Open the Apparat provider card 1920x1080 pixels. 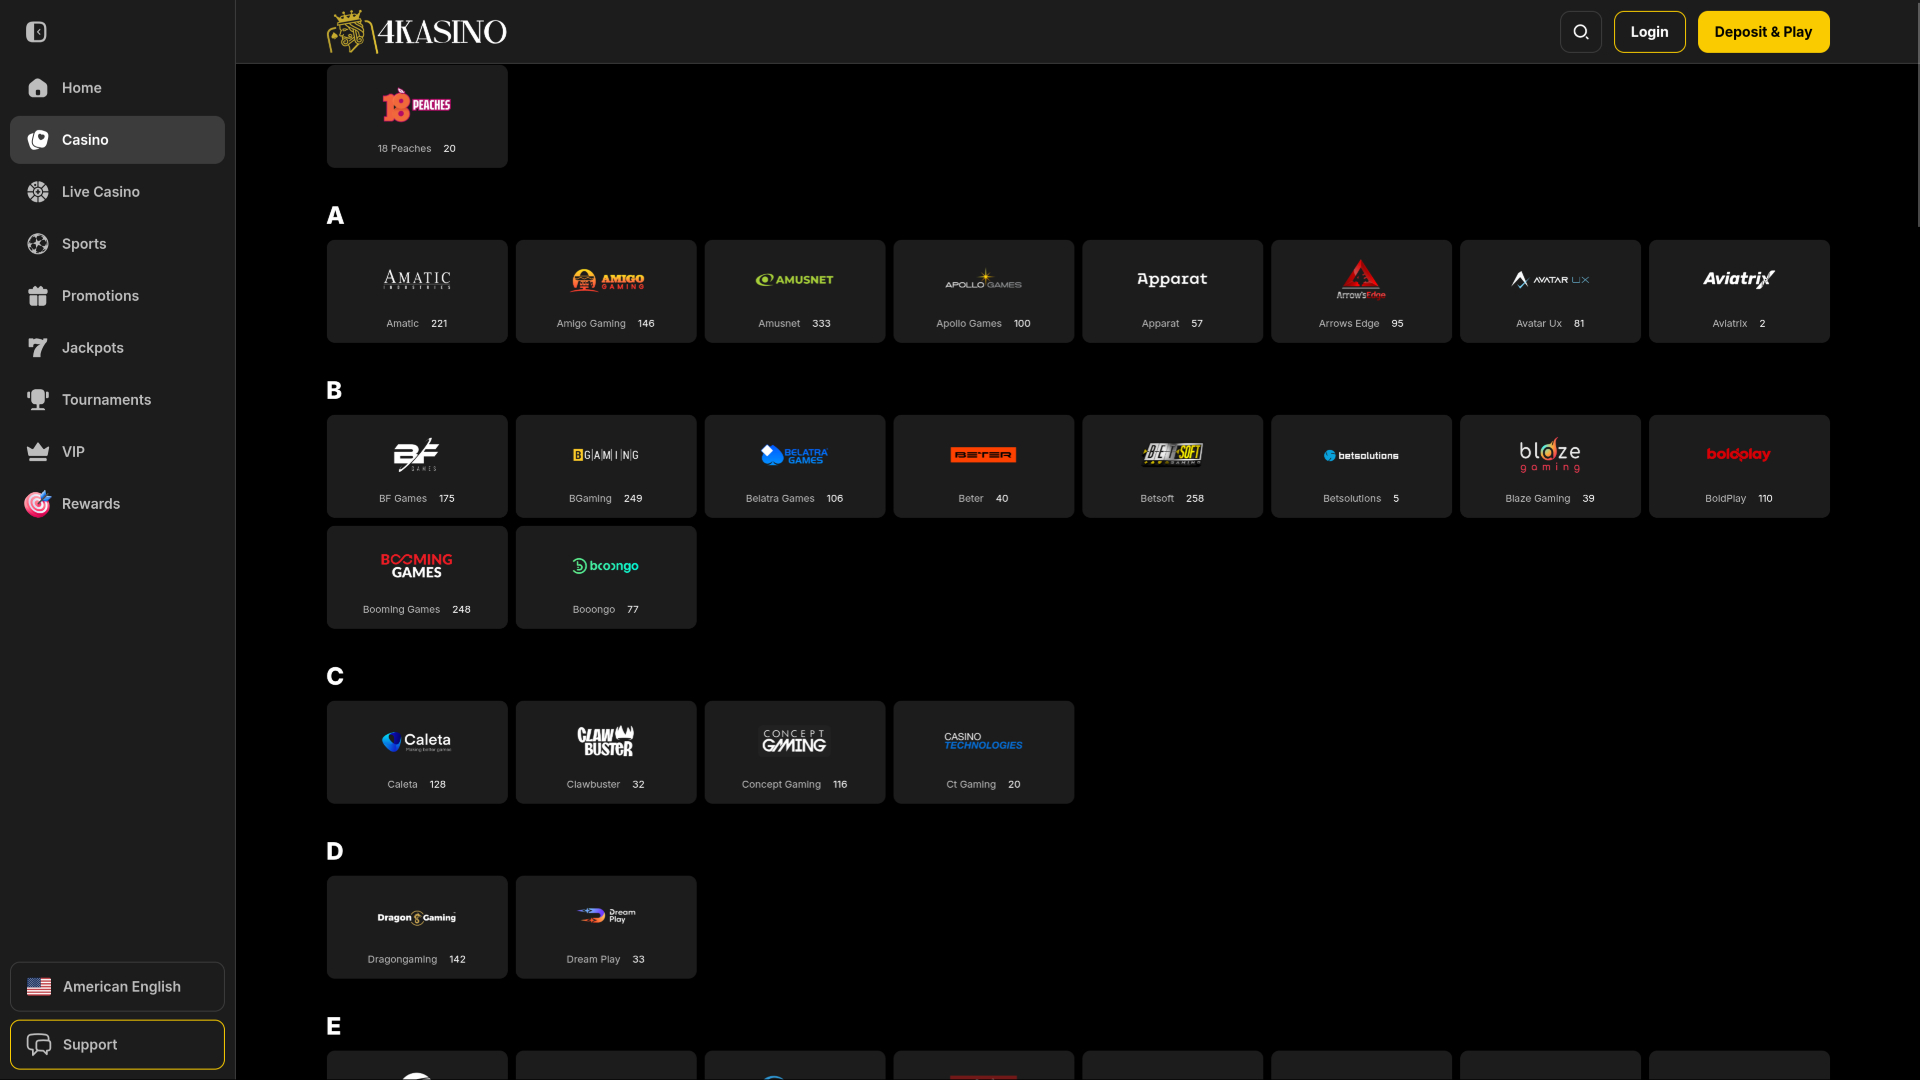[x=1172, y=291]
